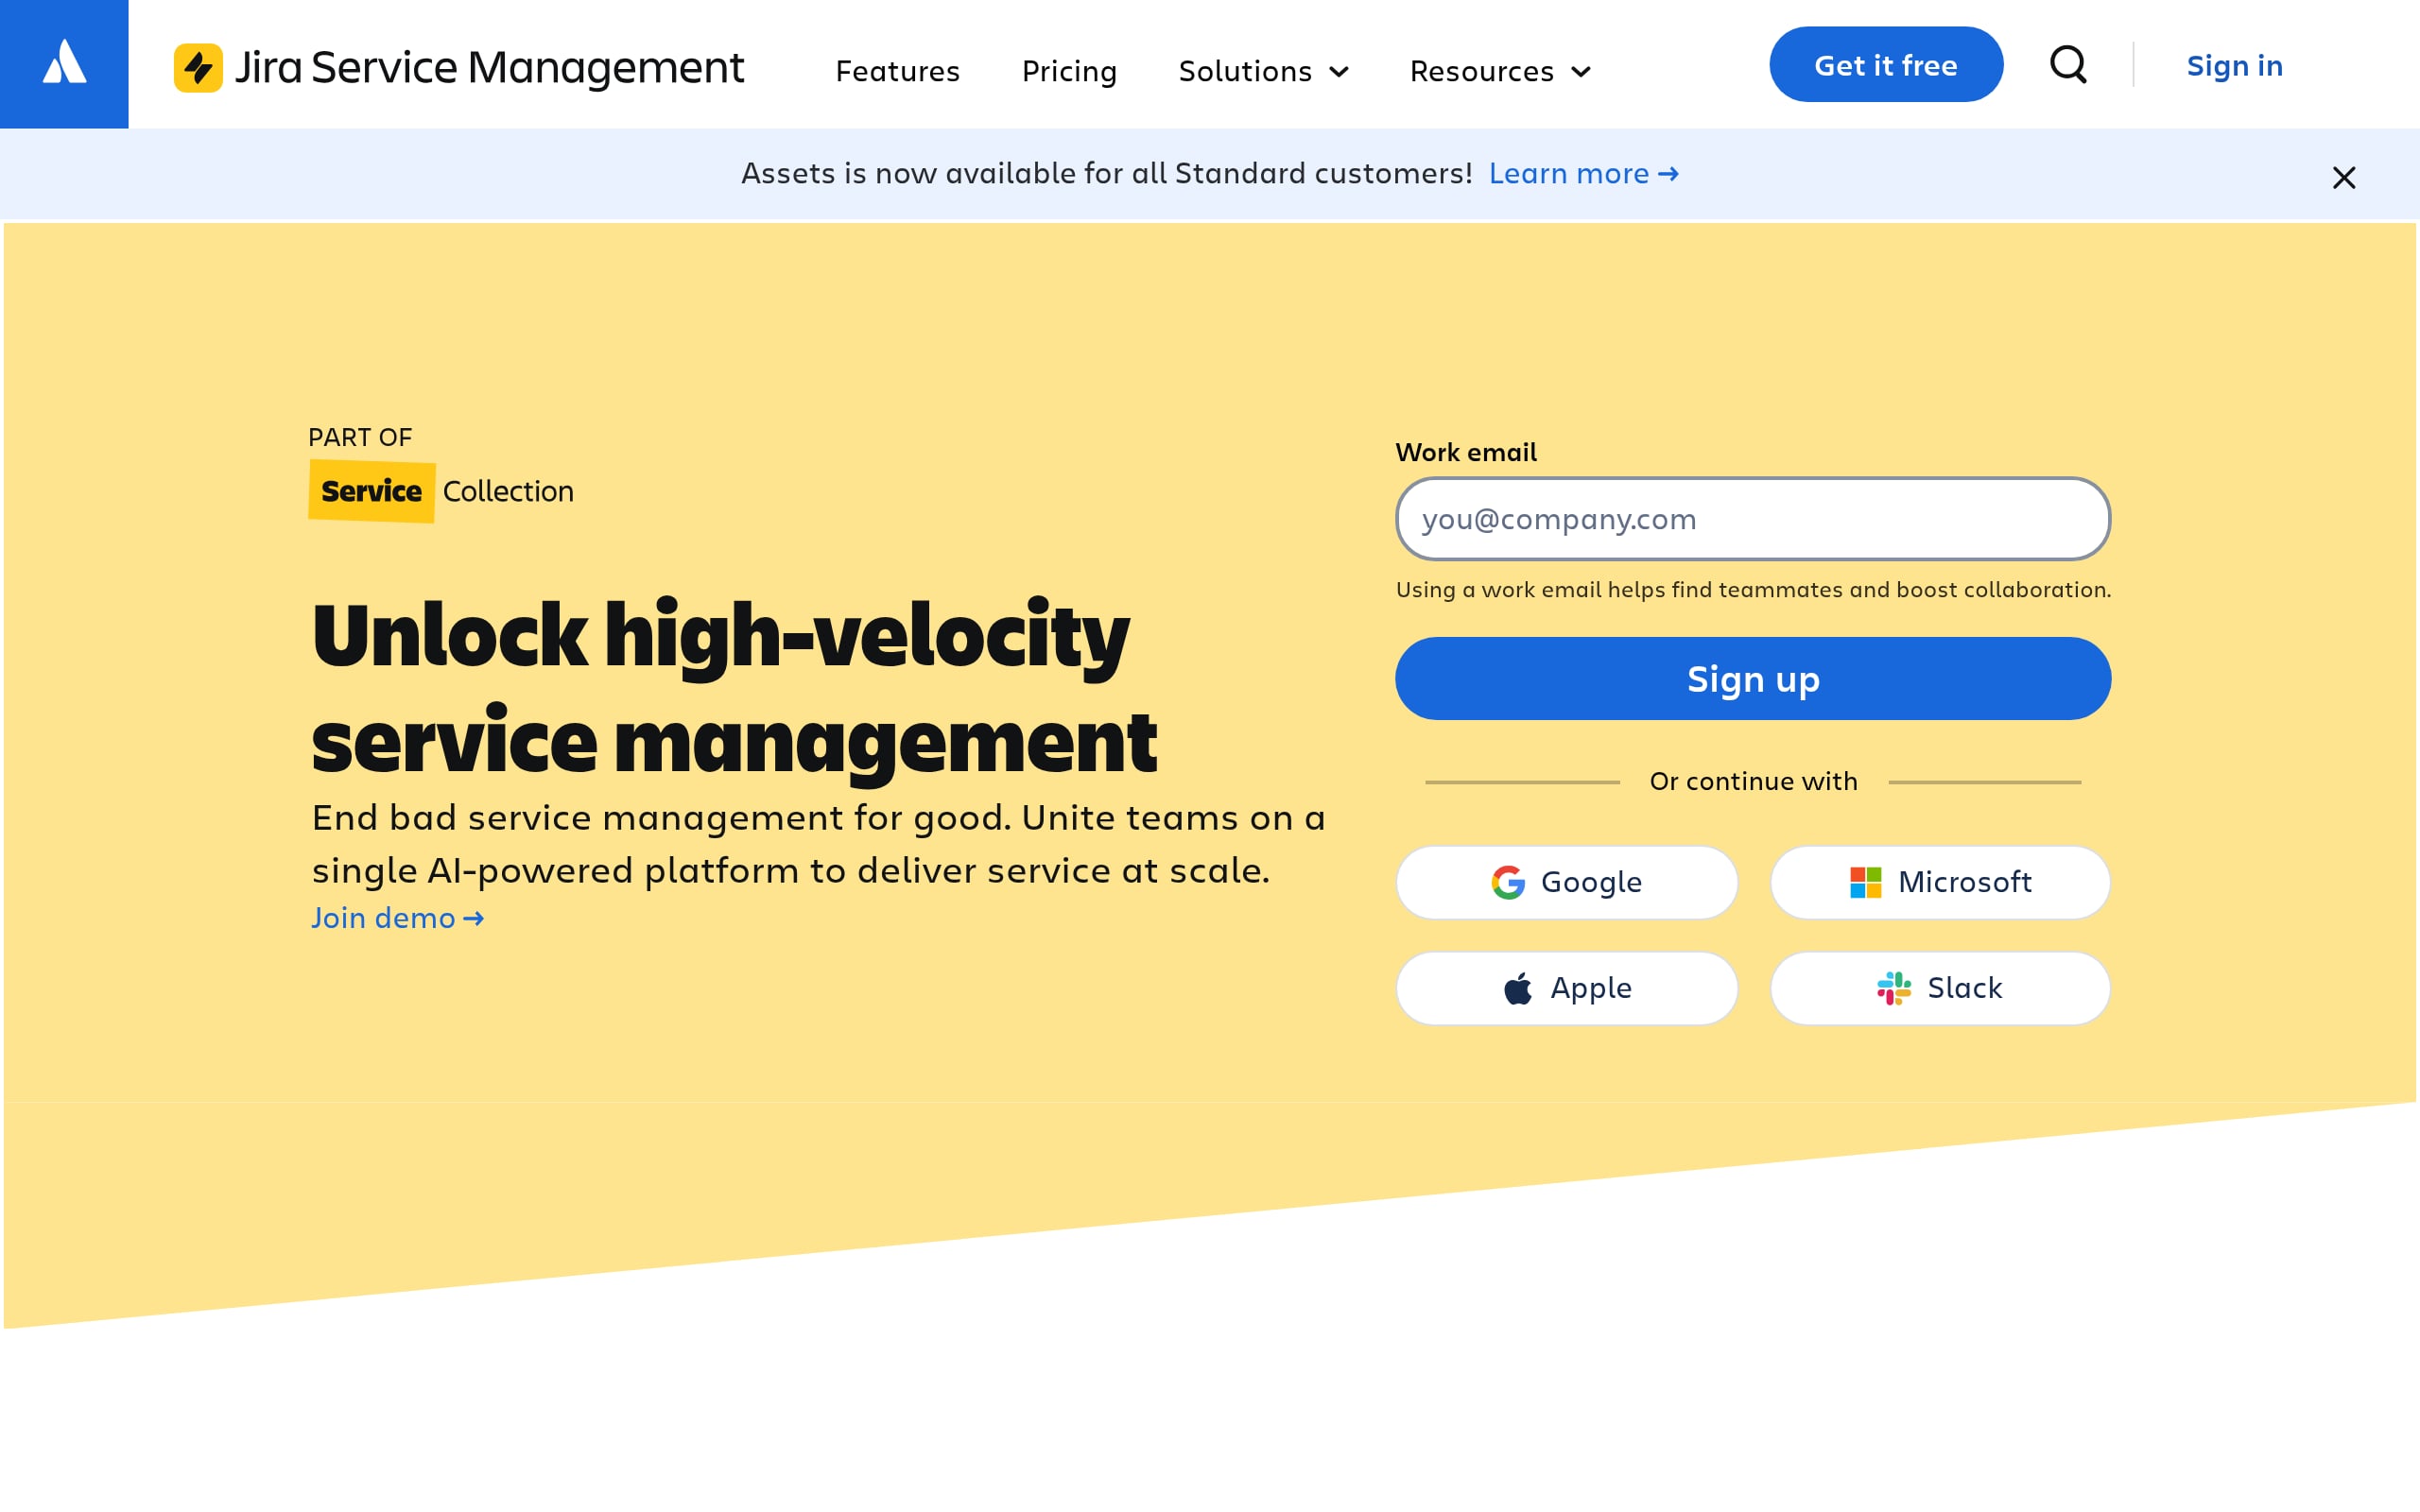The width and height of the screenshot is (2420, 1512).
Task: Click the 'Work email' label
Action: 1466,452
